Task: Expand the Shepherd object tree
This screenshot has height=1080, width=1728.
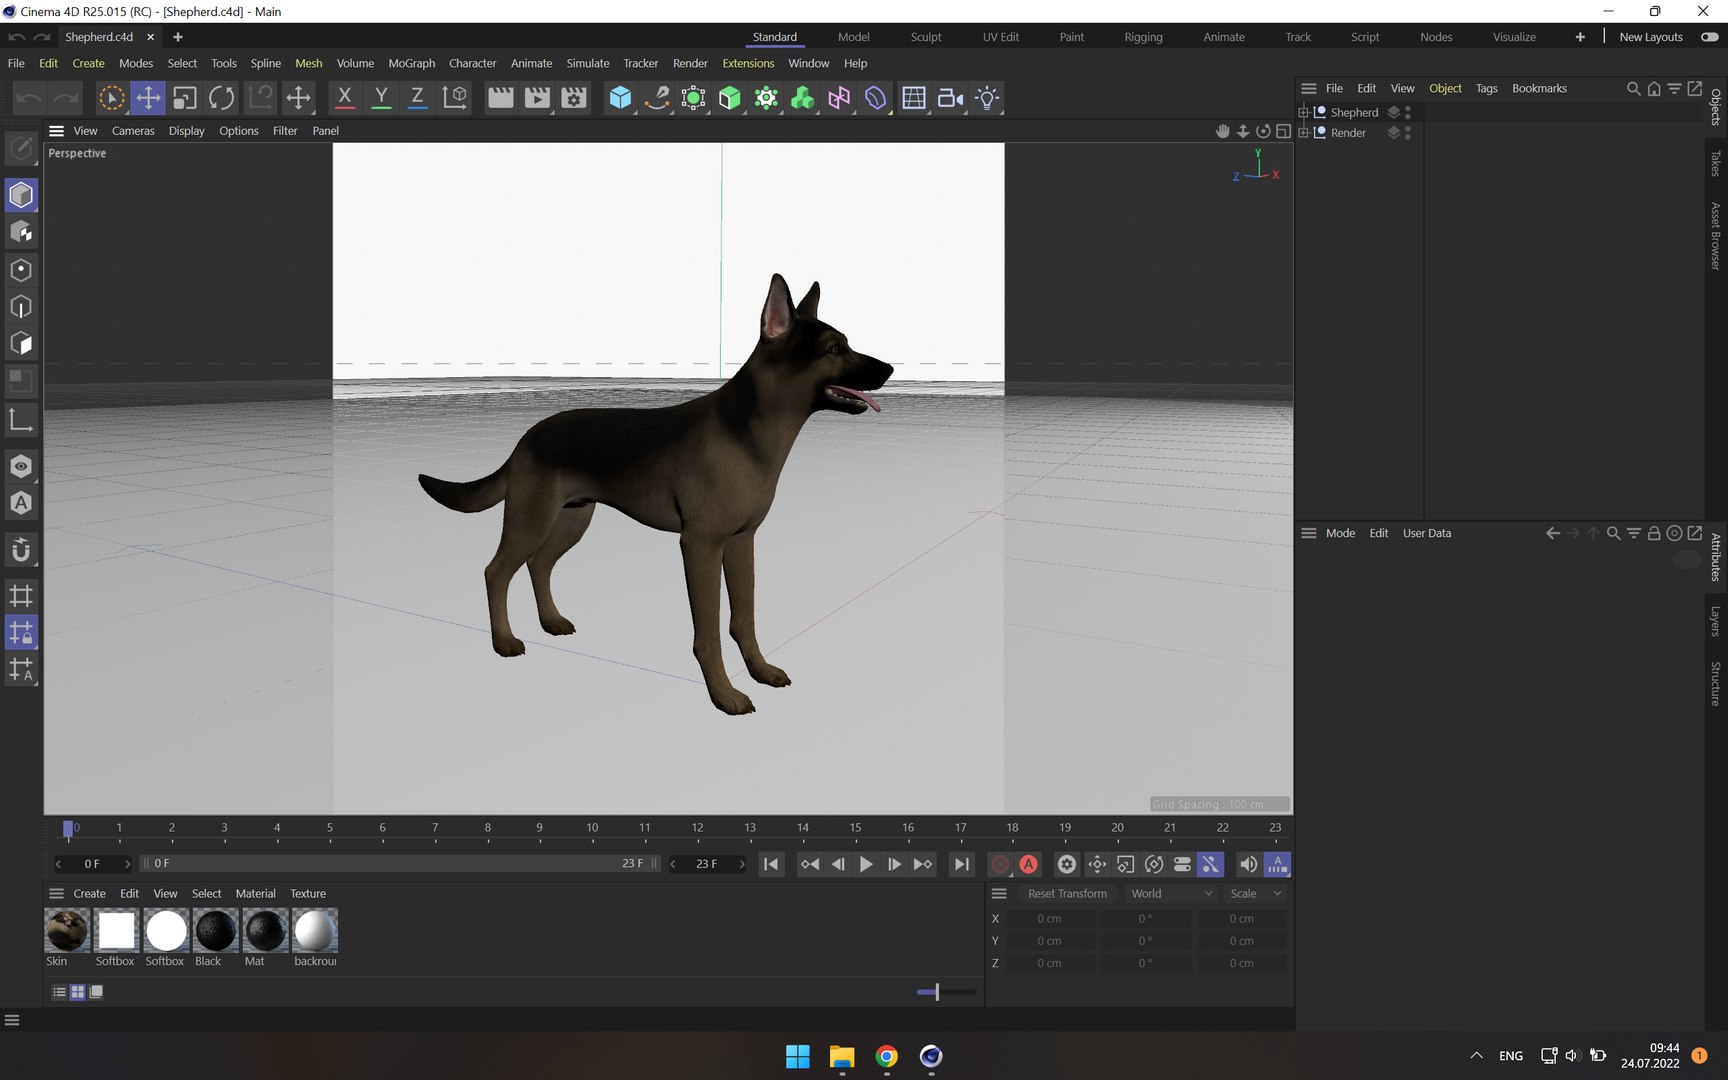Action: [1303, 113]
